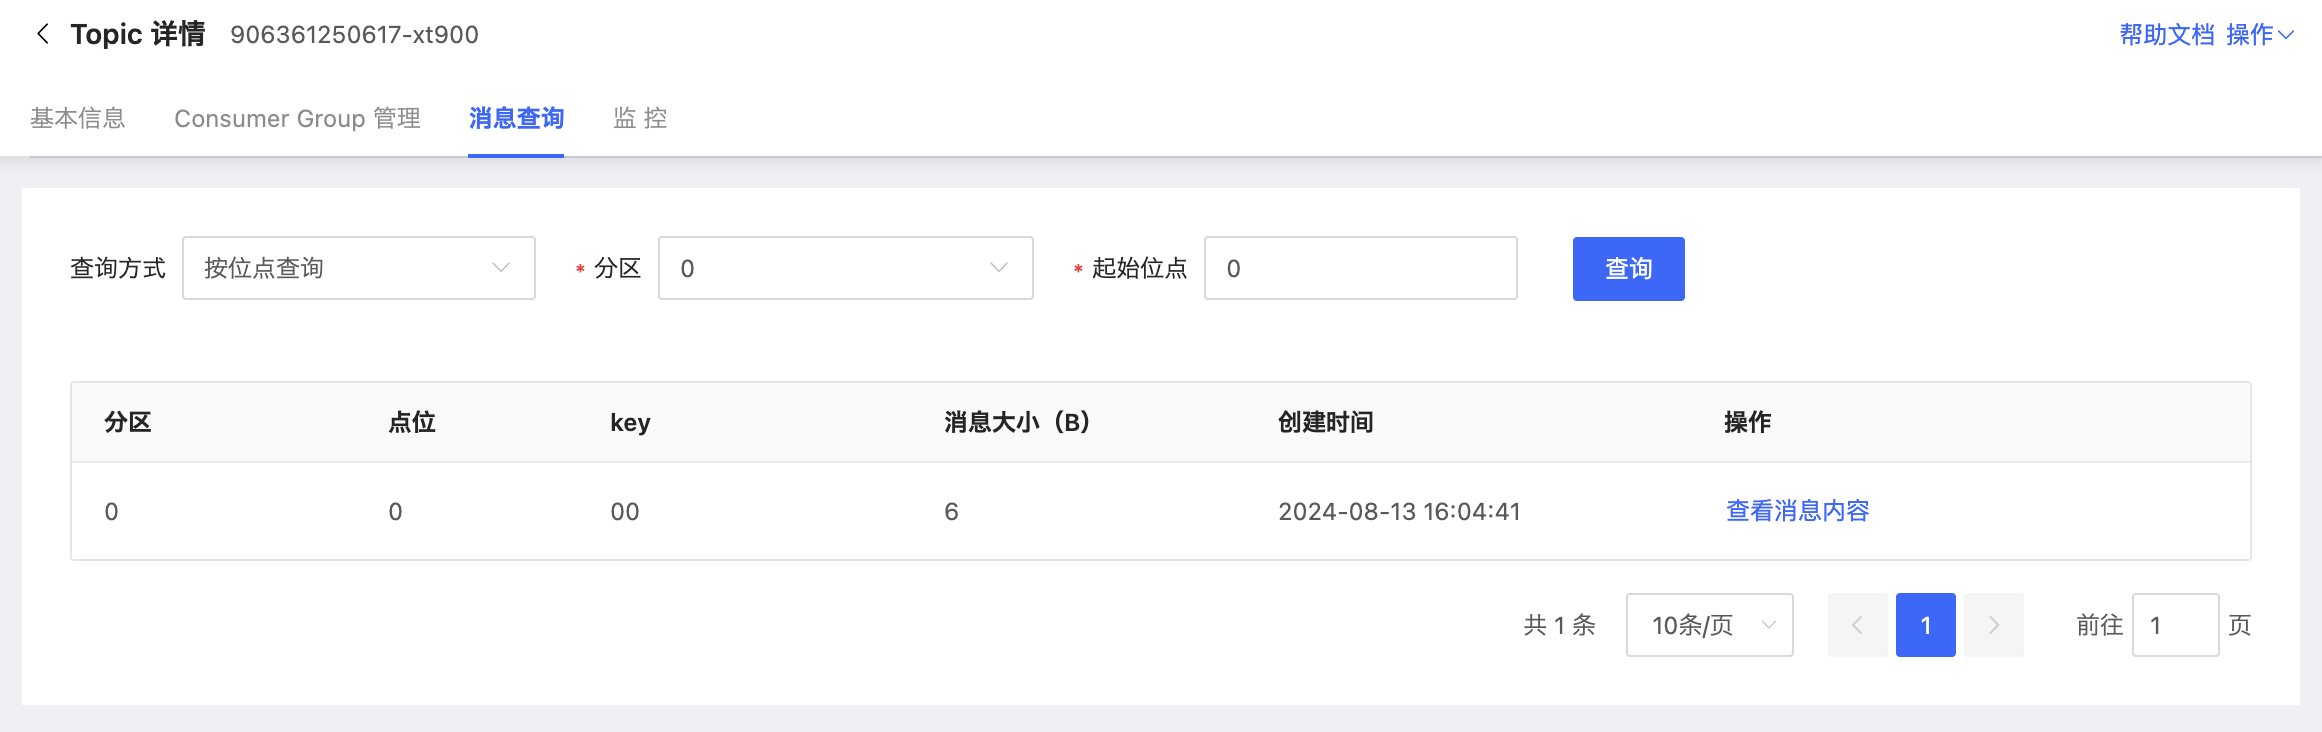
Task: Focus the 起始位点 input field
Action: click(x=1360, y=268)
